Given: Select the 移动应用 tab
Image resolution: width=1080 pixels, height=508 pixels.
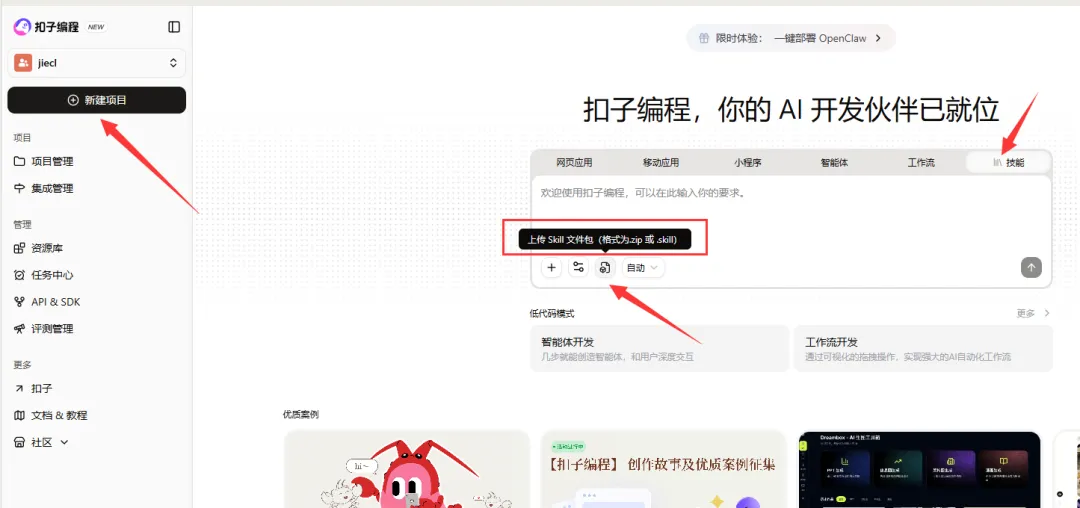Looking at the screenshot, I should tap(661, 162).
